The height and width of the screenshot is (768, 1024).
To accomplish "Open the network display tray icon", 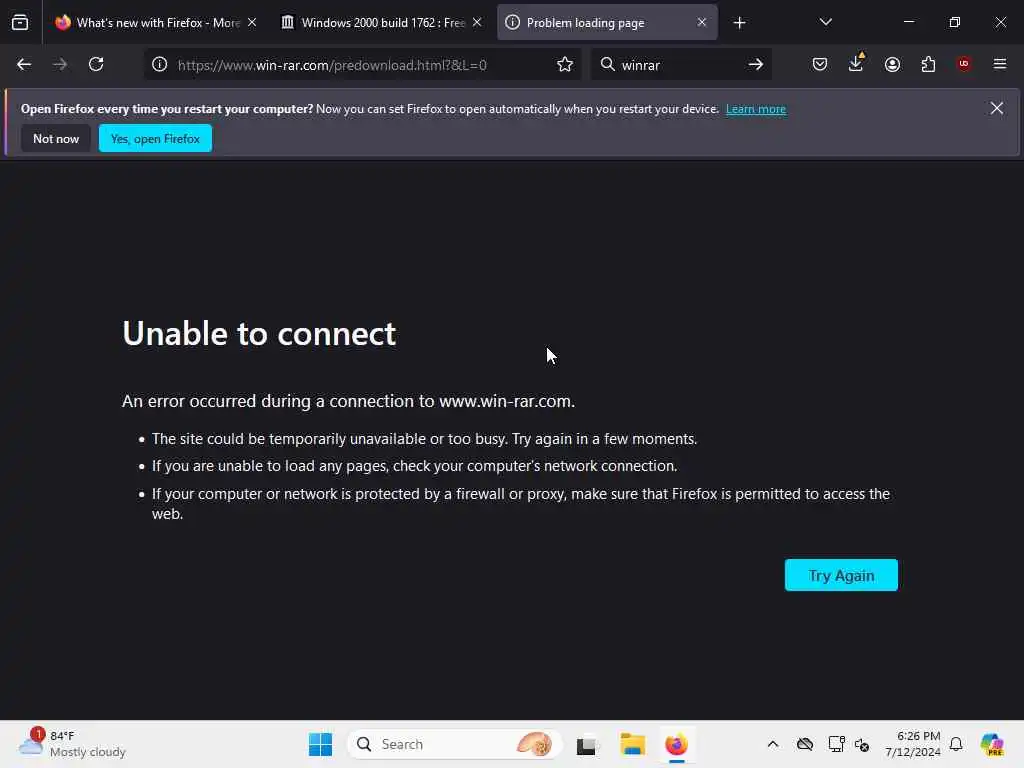I will (837, 744).
